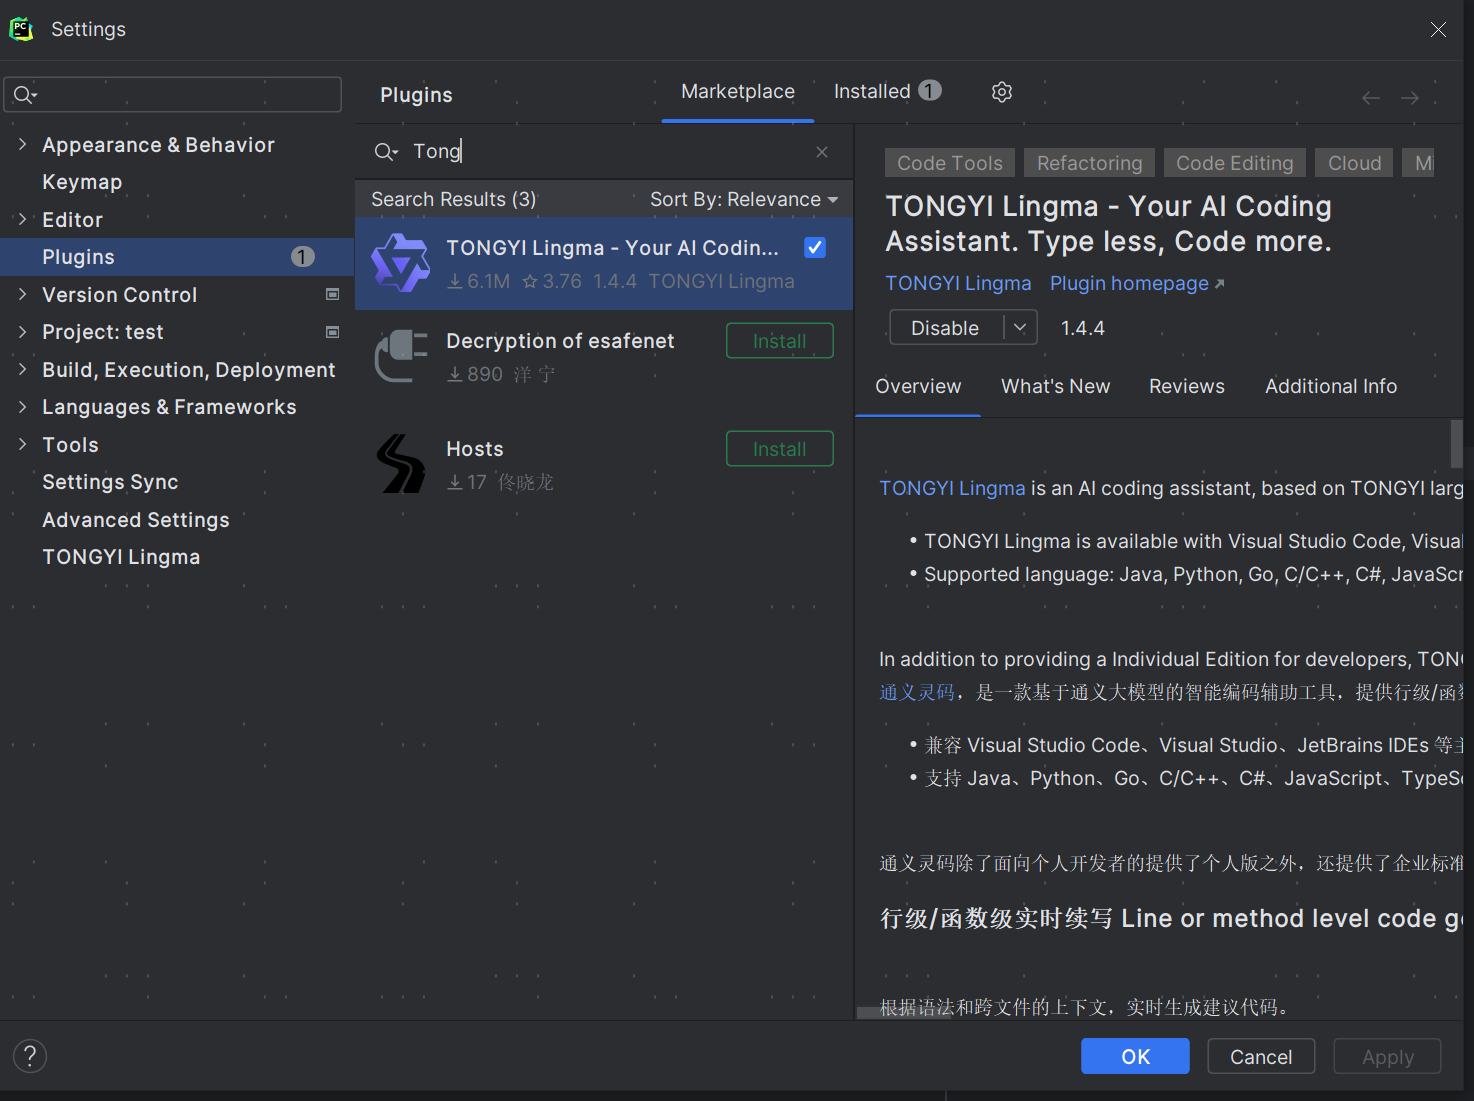Uncheck the TONGYI Lingma plugin checkbox
Screen dimensions: 1474x1101
(815, 247)
